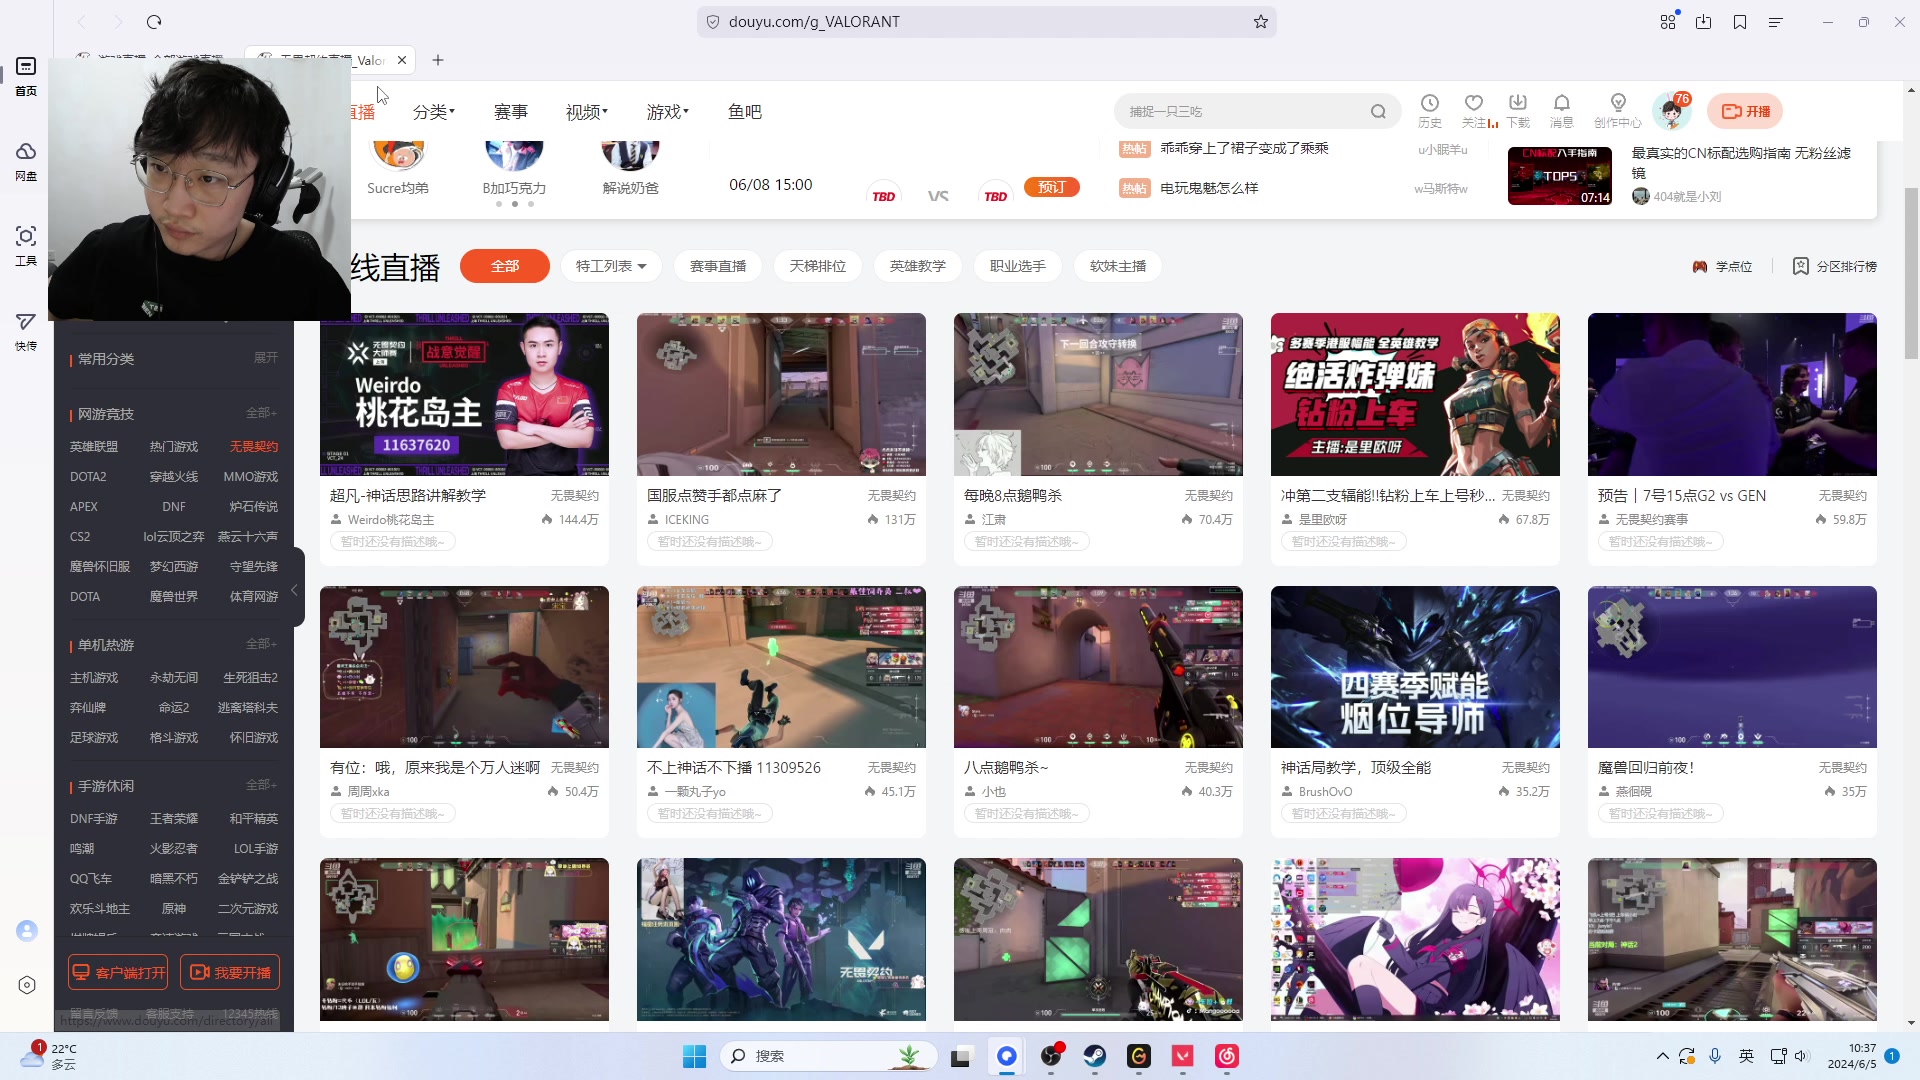Collapse the left category sidebar arrow

pyautogui.click(x=295, y=590)
